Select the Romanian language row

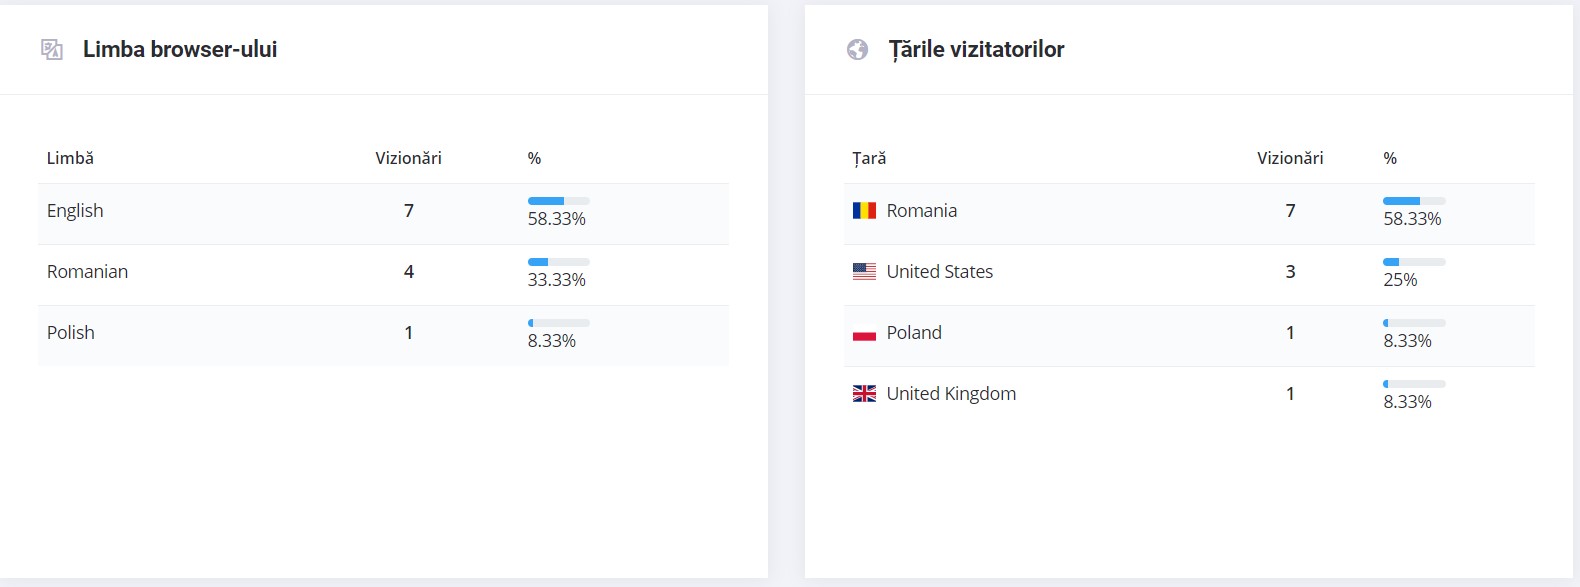(383, 275)
